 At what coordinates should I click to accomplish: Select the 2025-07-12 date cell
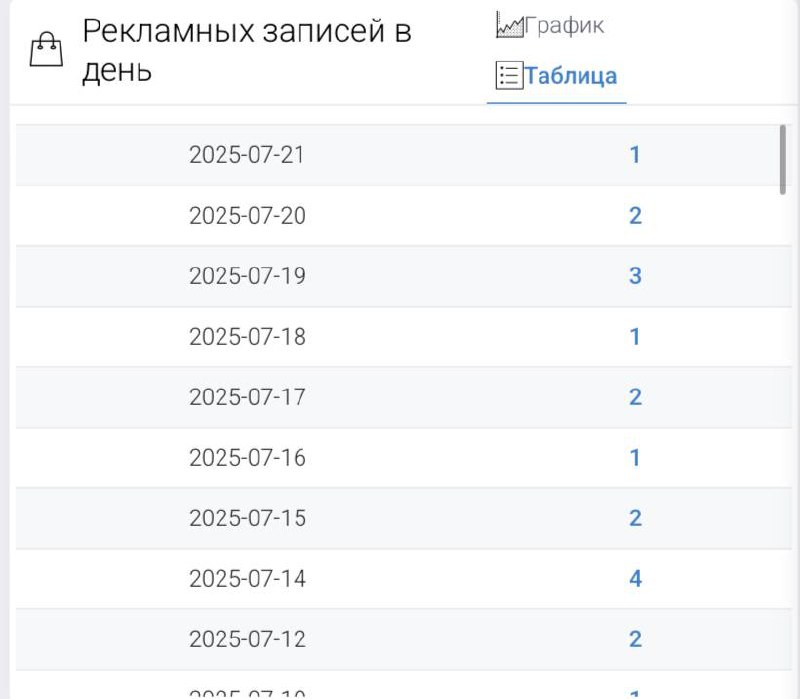[247, 639]
